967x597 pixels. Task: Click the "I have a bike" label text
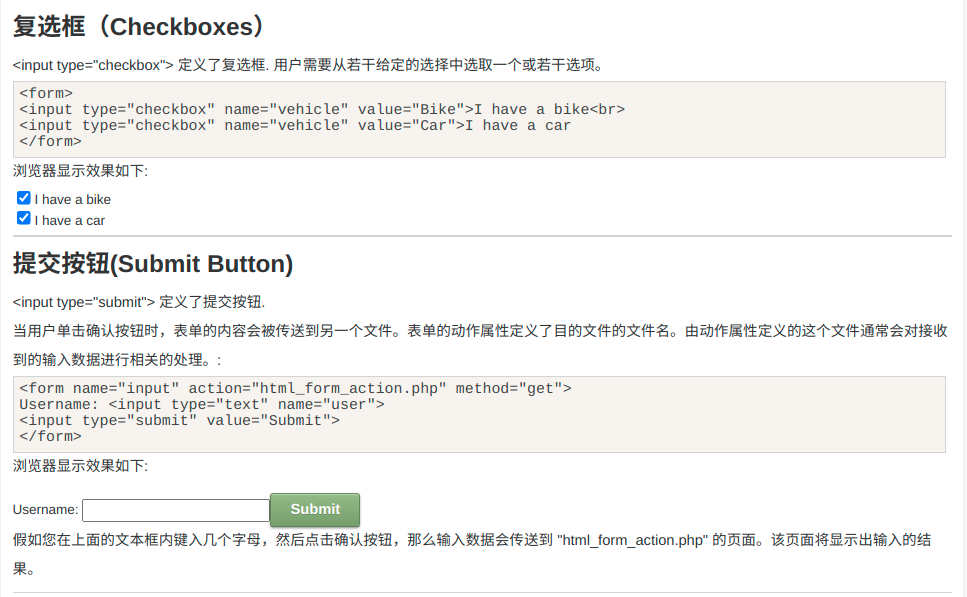[x=72, y=199]
